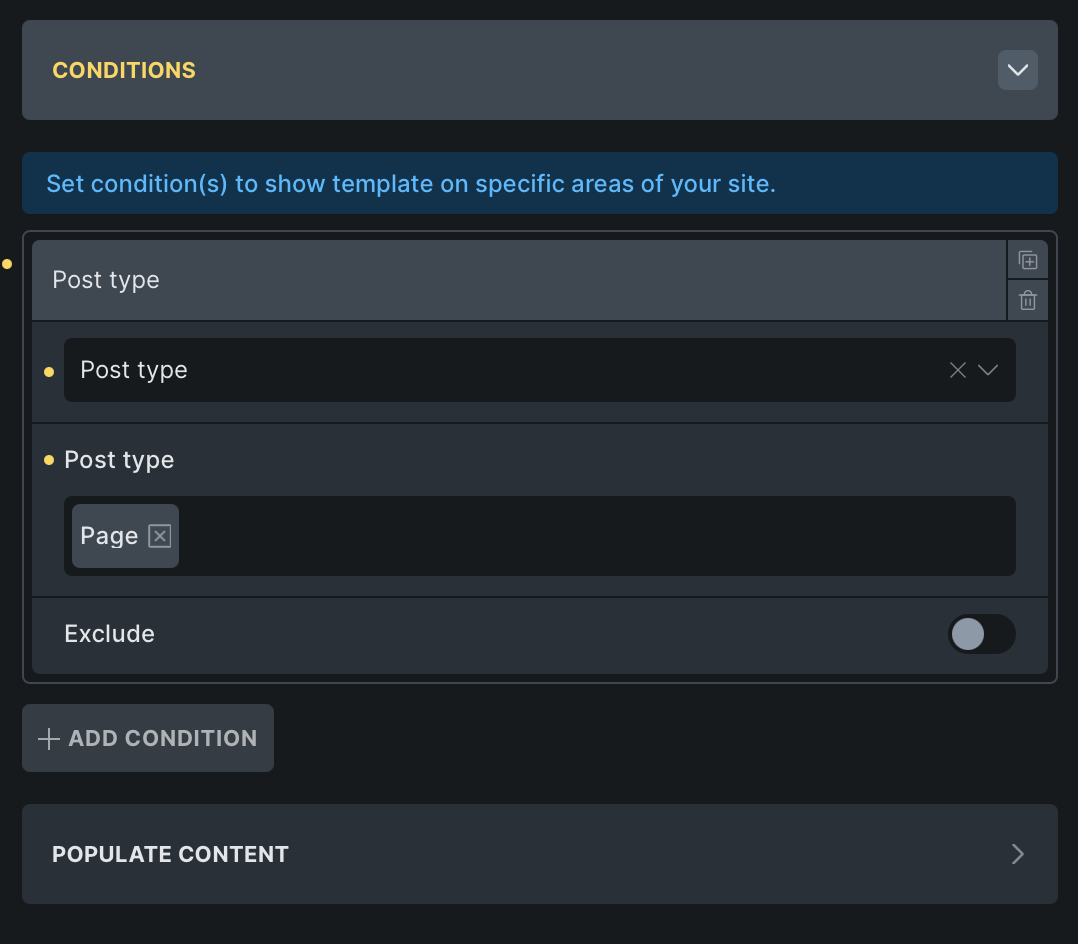Remove the Page tag using its x icon
This screenshot has width=1078, height=944.
tap(160, 536)
